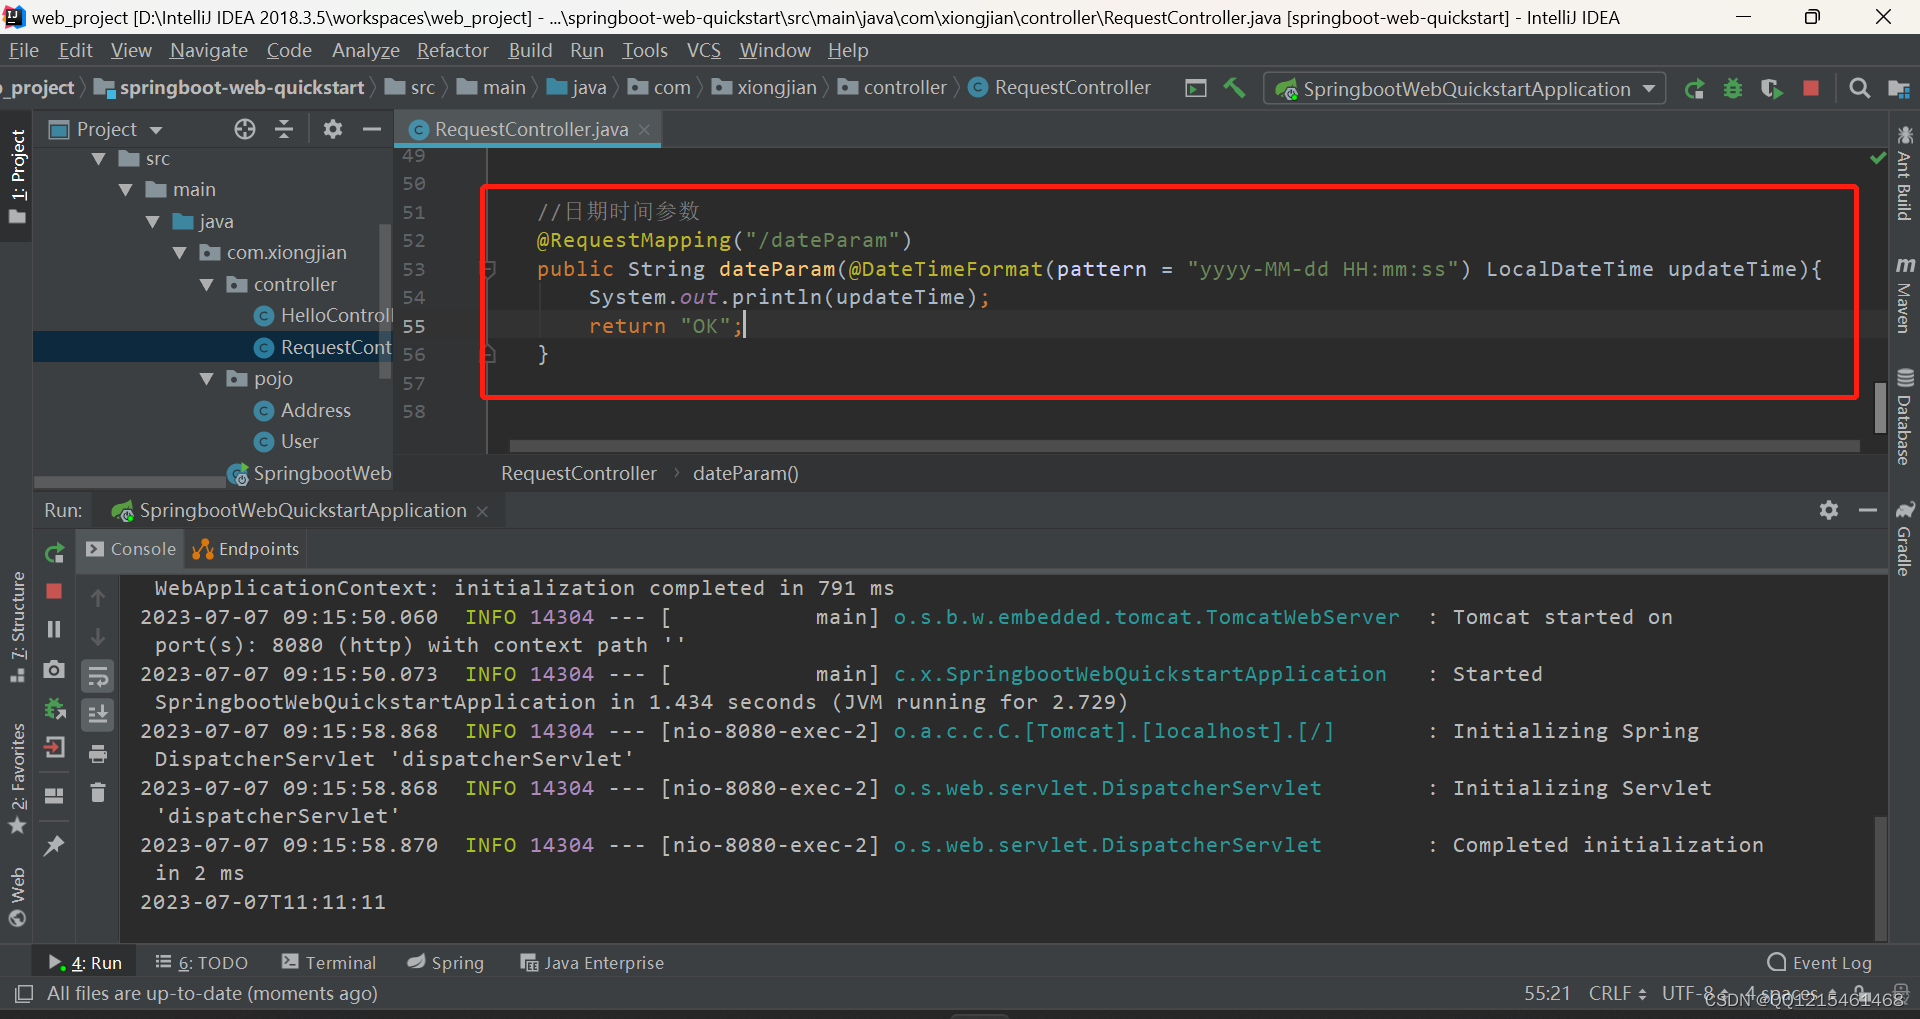Image resolution: width=1920 pixels, height=1019 pixels.
Task: Click up stack trace arrow in console
Action: click(x=98, y=598)
